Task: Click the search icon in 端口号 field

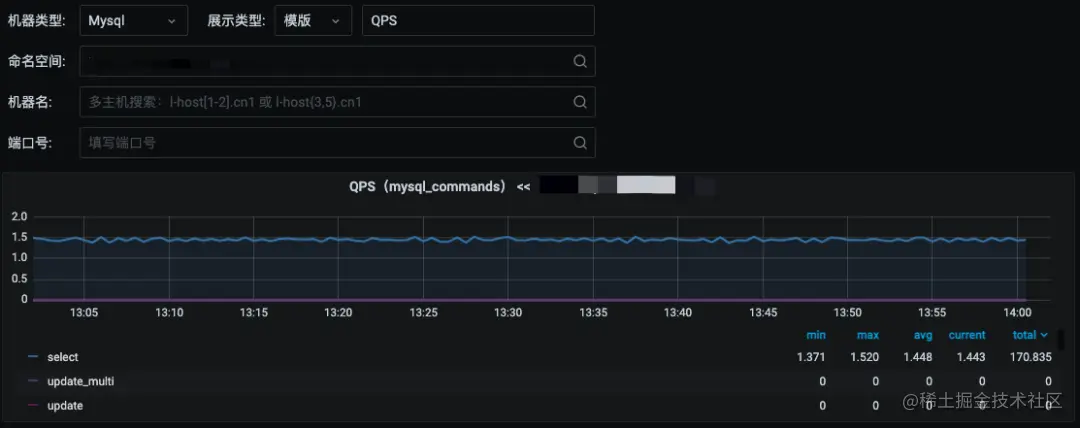Action: [581, 143]
